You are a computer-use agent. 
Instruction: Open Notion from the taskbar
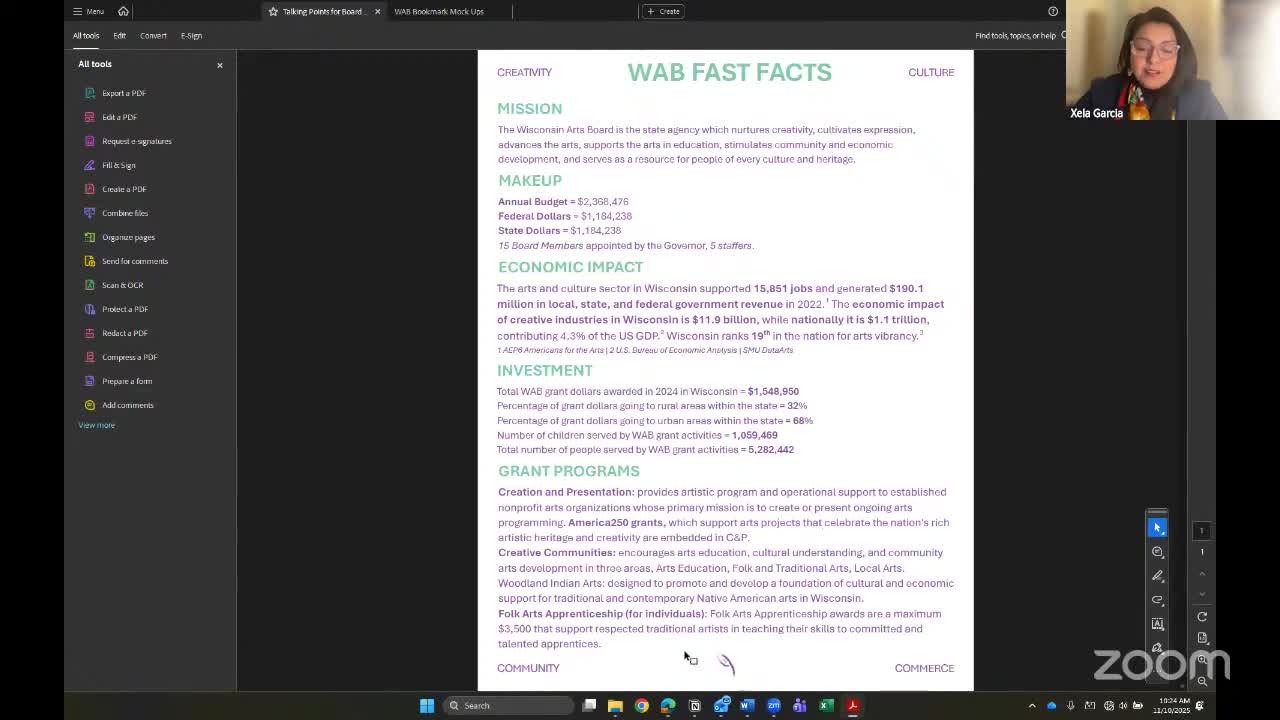[x=695, y=706]
